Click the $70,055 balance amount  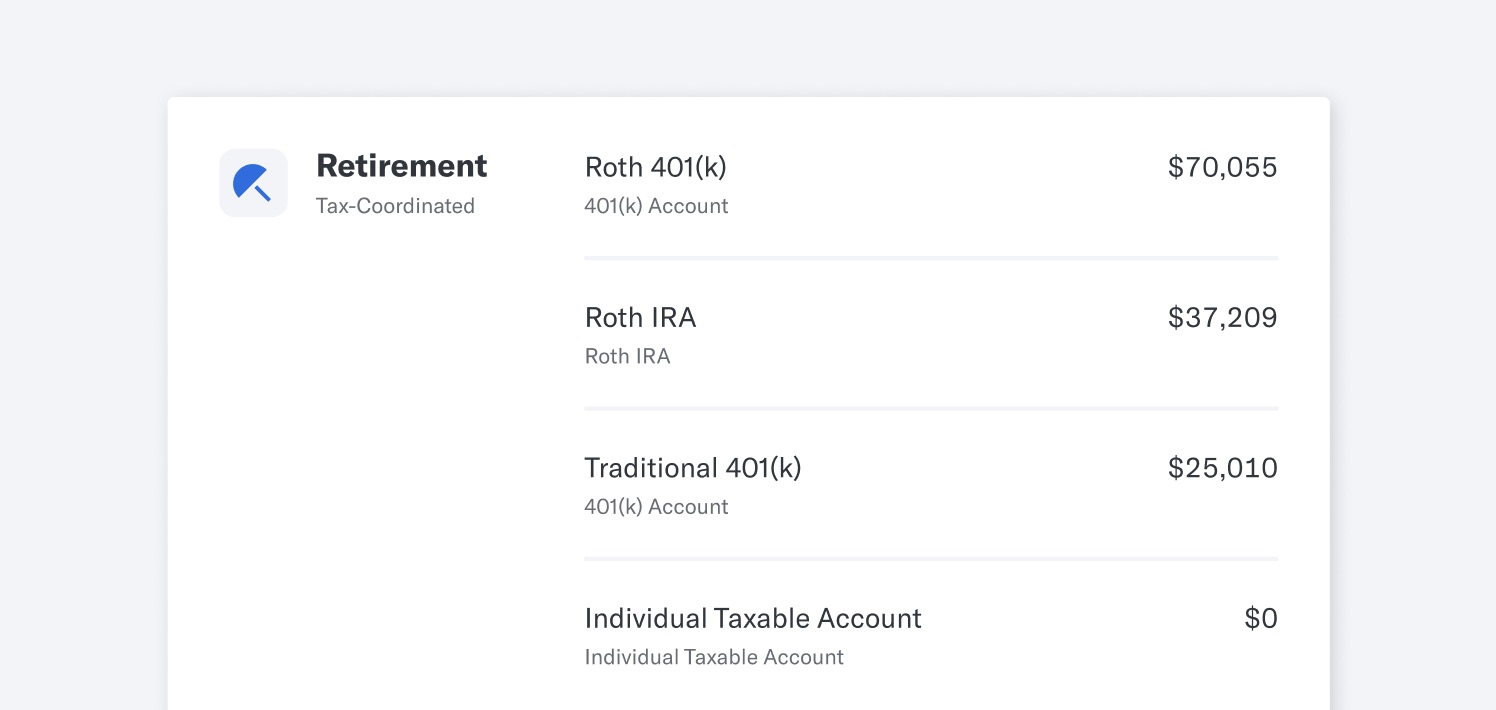tap(1222, 167)
